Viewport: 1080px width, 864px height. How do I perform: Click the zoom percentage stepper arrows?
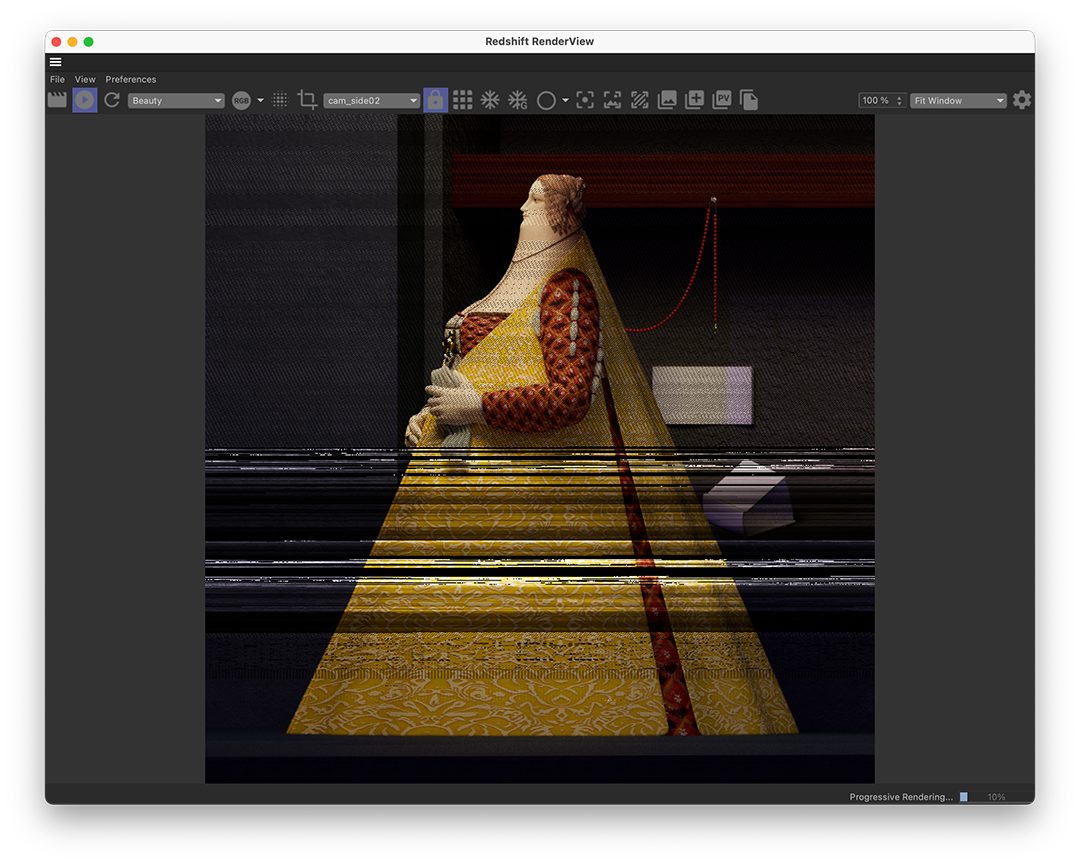900,101
